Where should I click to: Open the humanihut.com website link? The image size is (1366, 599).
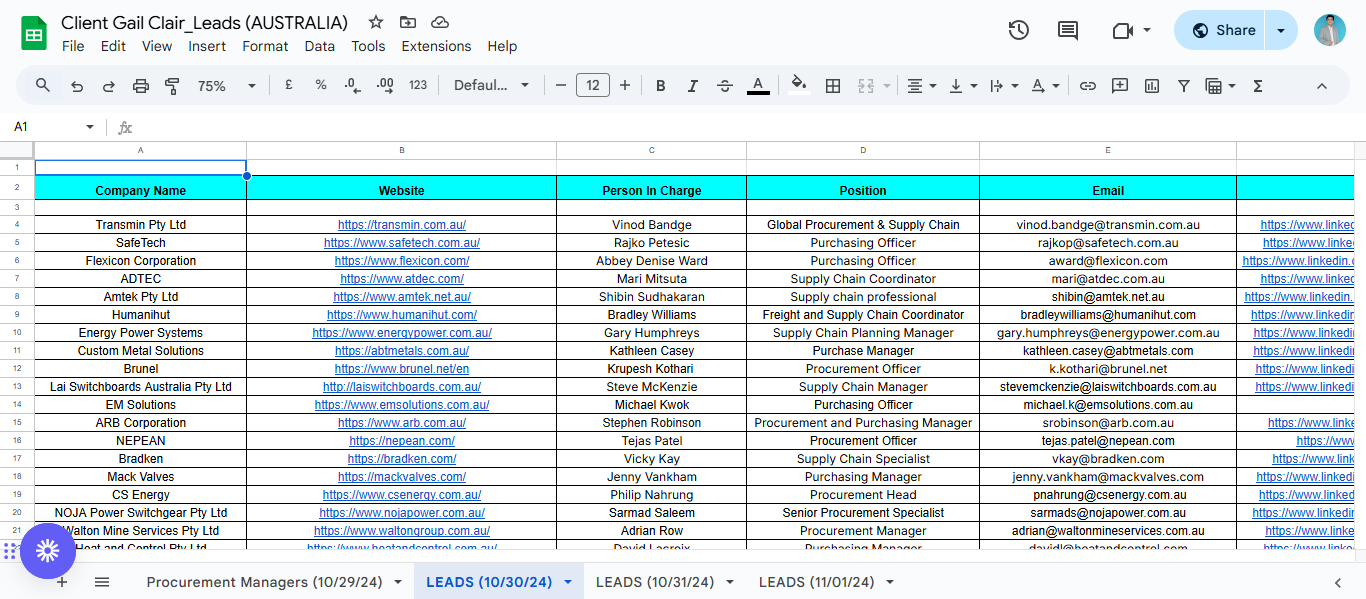[401, 315]
